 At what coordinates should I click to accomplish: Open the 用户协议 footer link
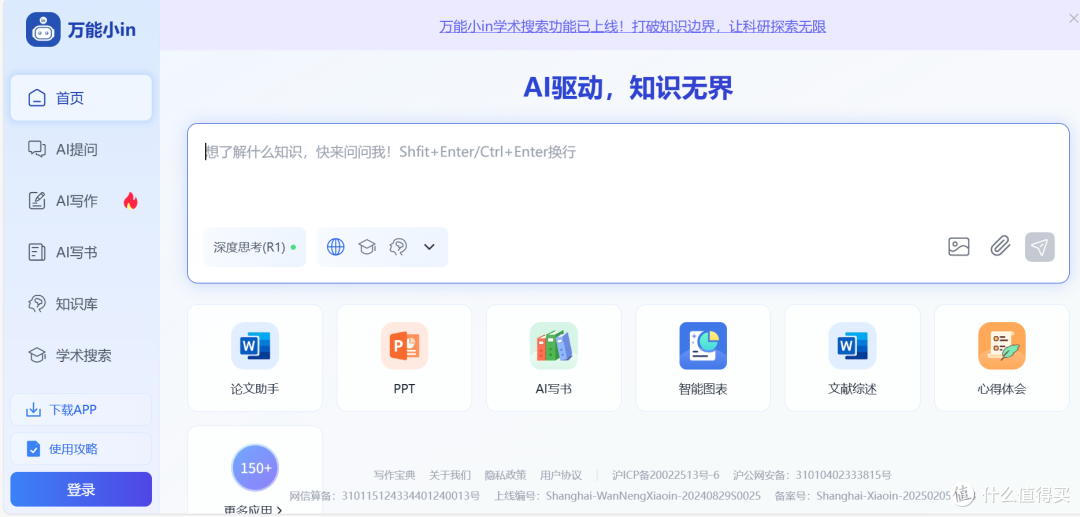click(x=561, y=475)
